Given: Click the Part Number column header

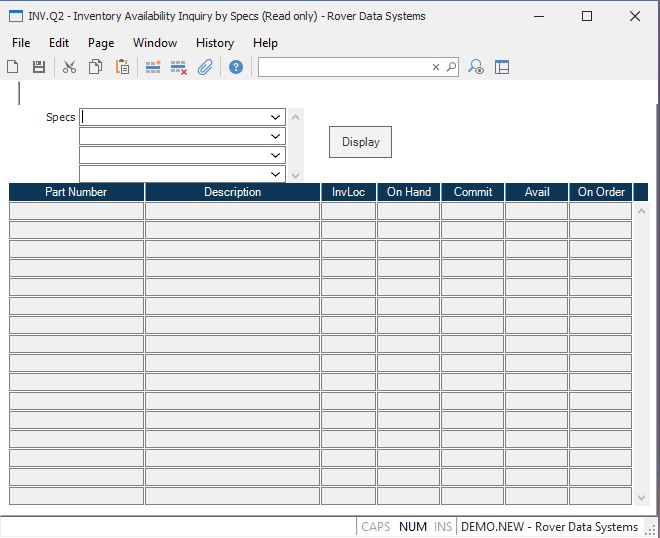Looking at the screenshot, I should tap(76, 192).
